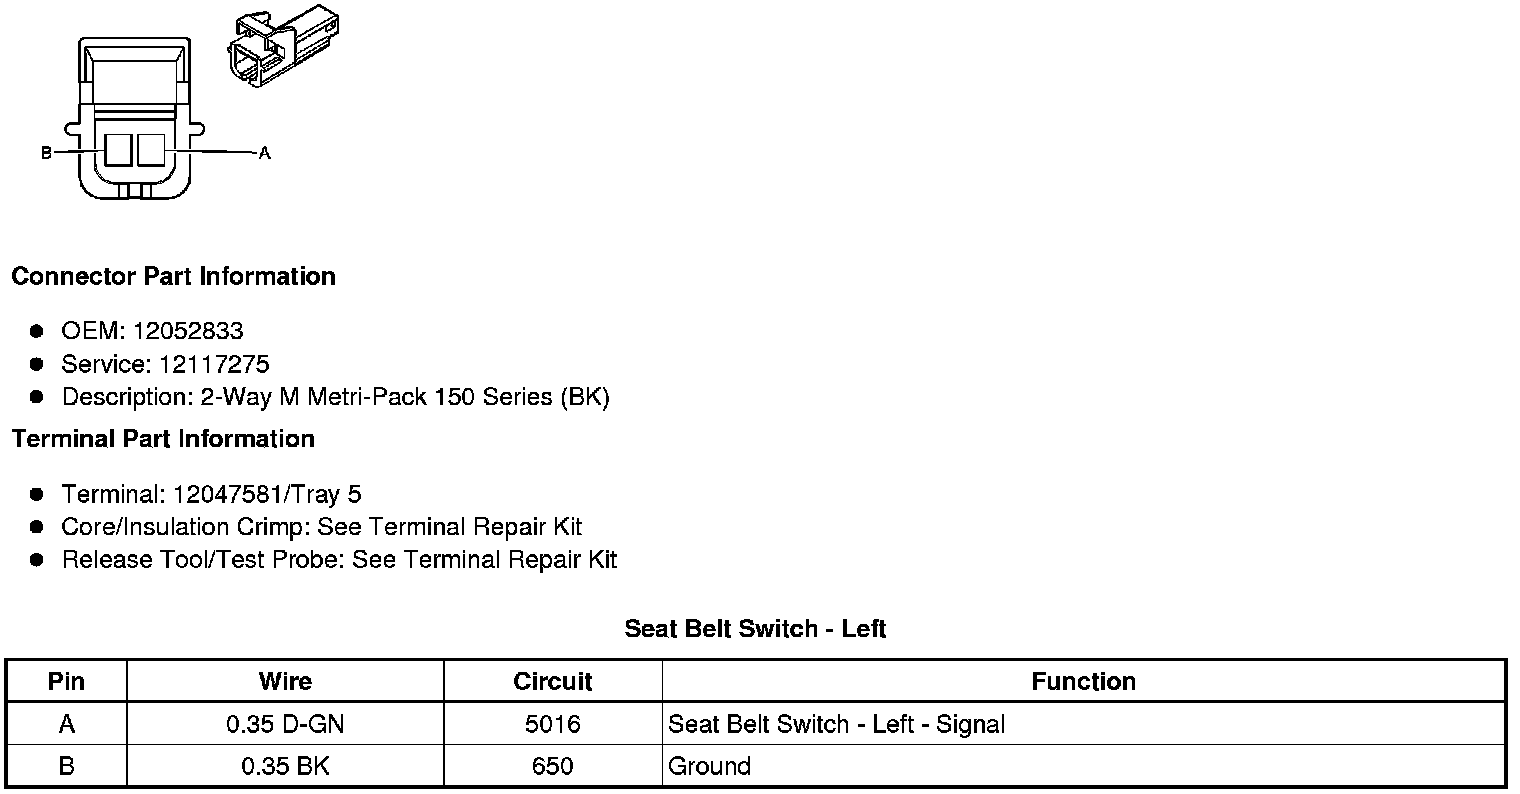This screenshot has width=1520, height=794.
Task: Select terminal cavity A in connector diagram
Action: [150, 151]
